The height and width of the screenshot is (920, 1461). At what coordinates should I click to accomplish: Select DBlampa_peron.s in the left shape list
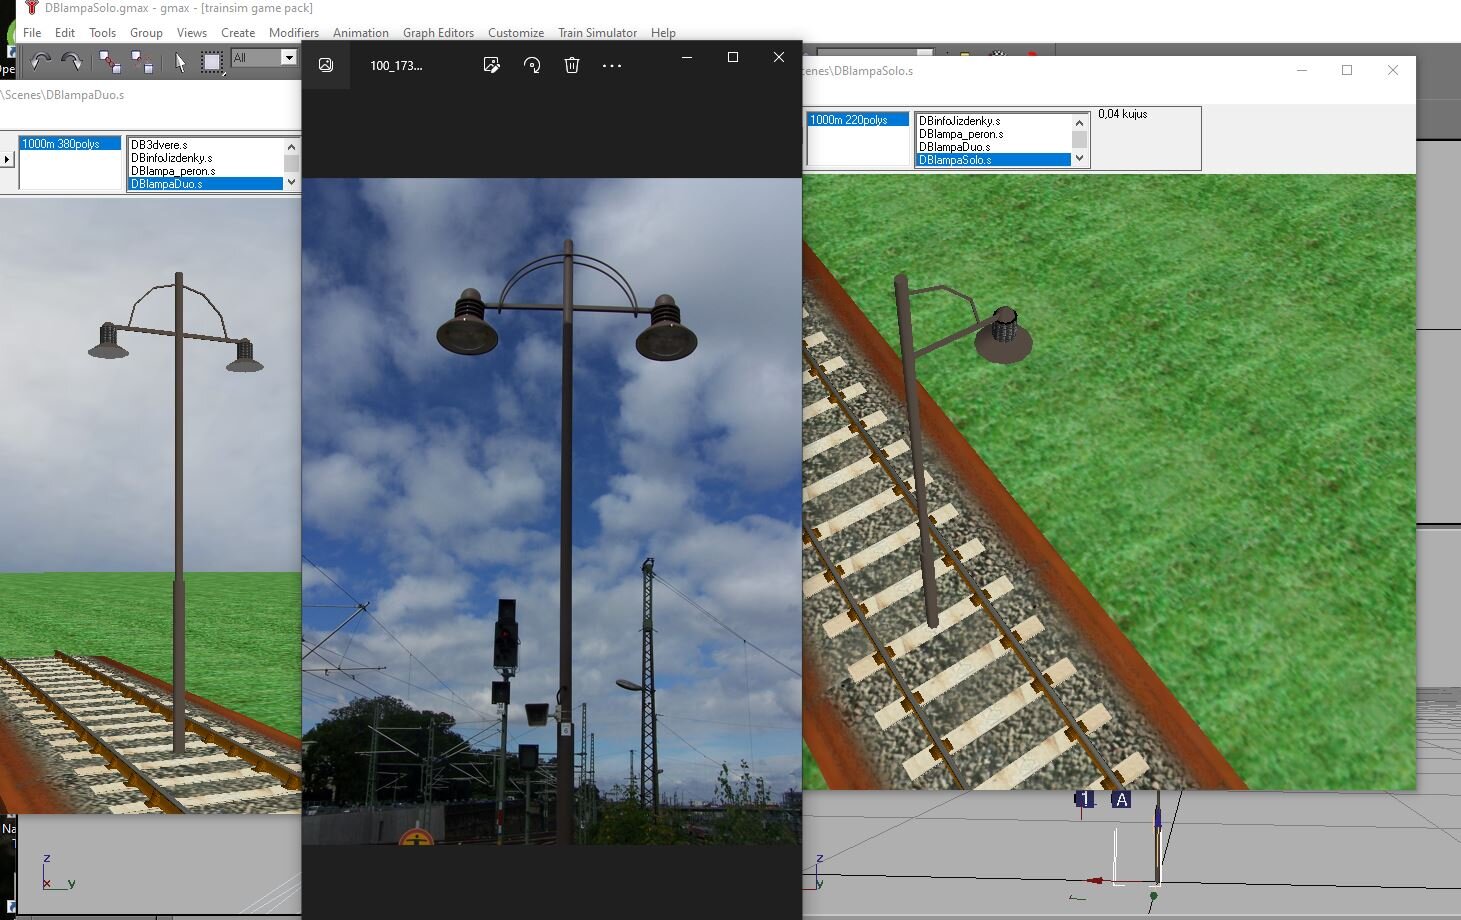click(205, 171)
